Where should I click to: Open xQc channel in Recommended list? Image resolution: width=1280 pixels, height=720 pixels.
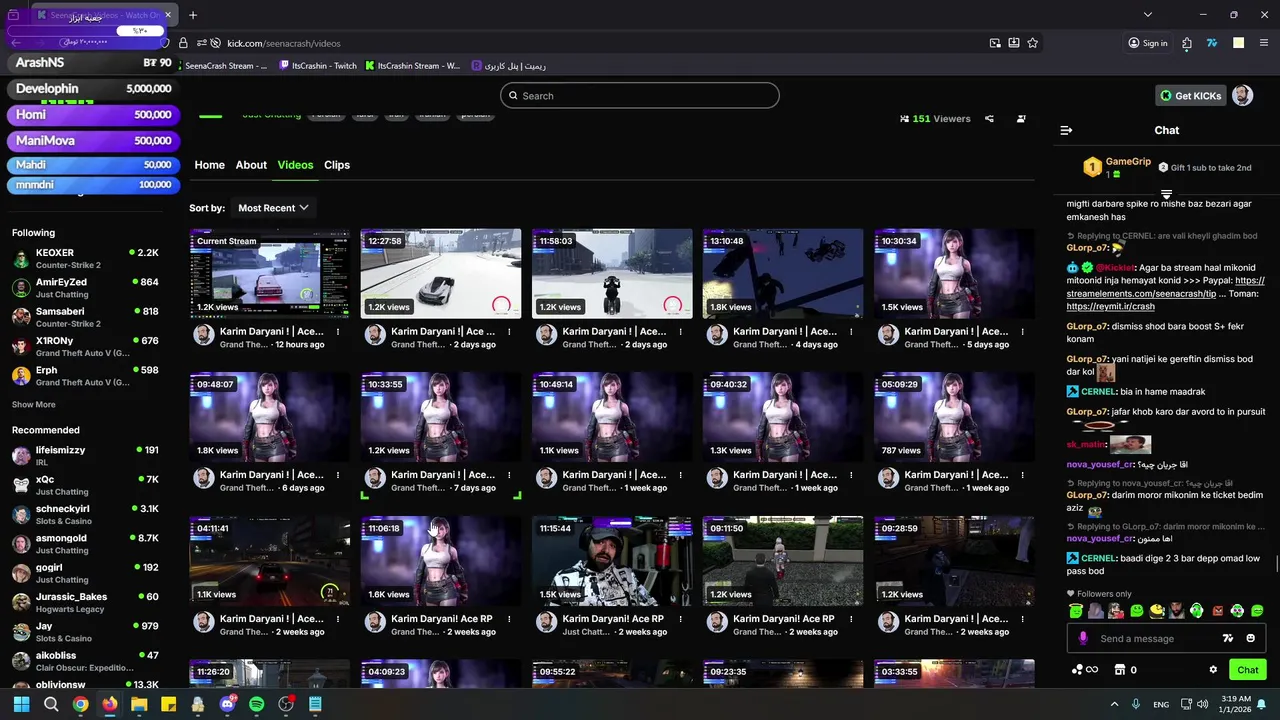coord(86,485)
